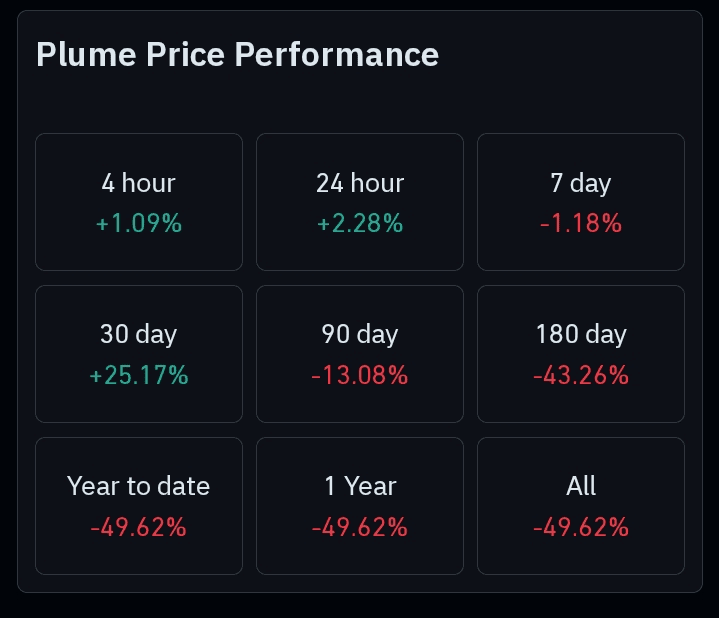Select the 30 day label
The width and height of the screenshot is (719, 618).
tap(138, 335)
